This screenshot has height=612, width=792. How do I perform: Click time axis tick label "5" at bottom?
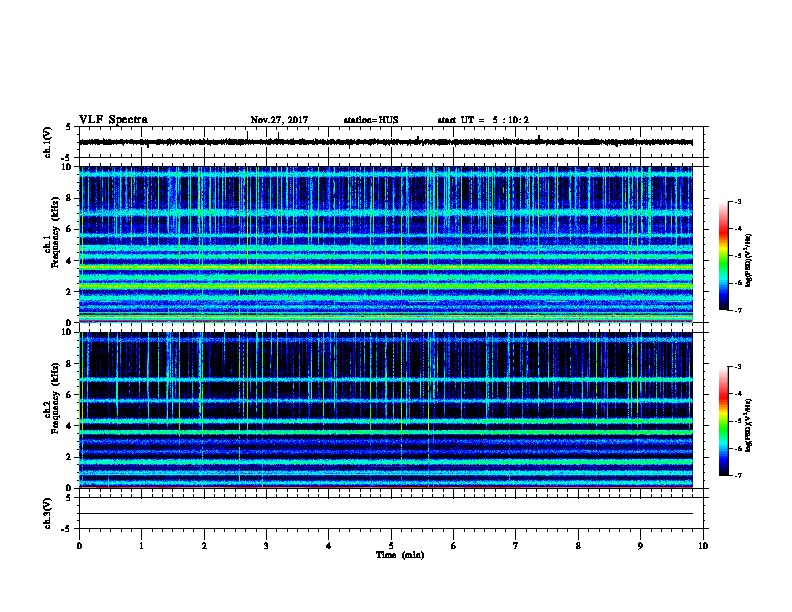[391, 546]
